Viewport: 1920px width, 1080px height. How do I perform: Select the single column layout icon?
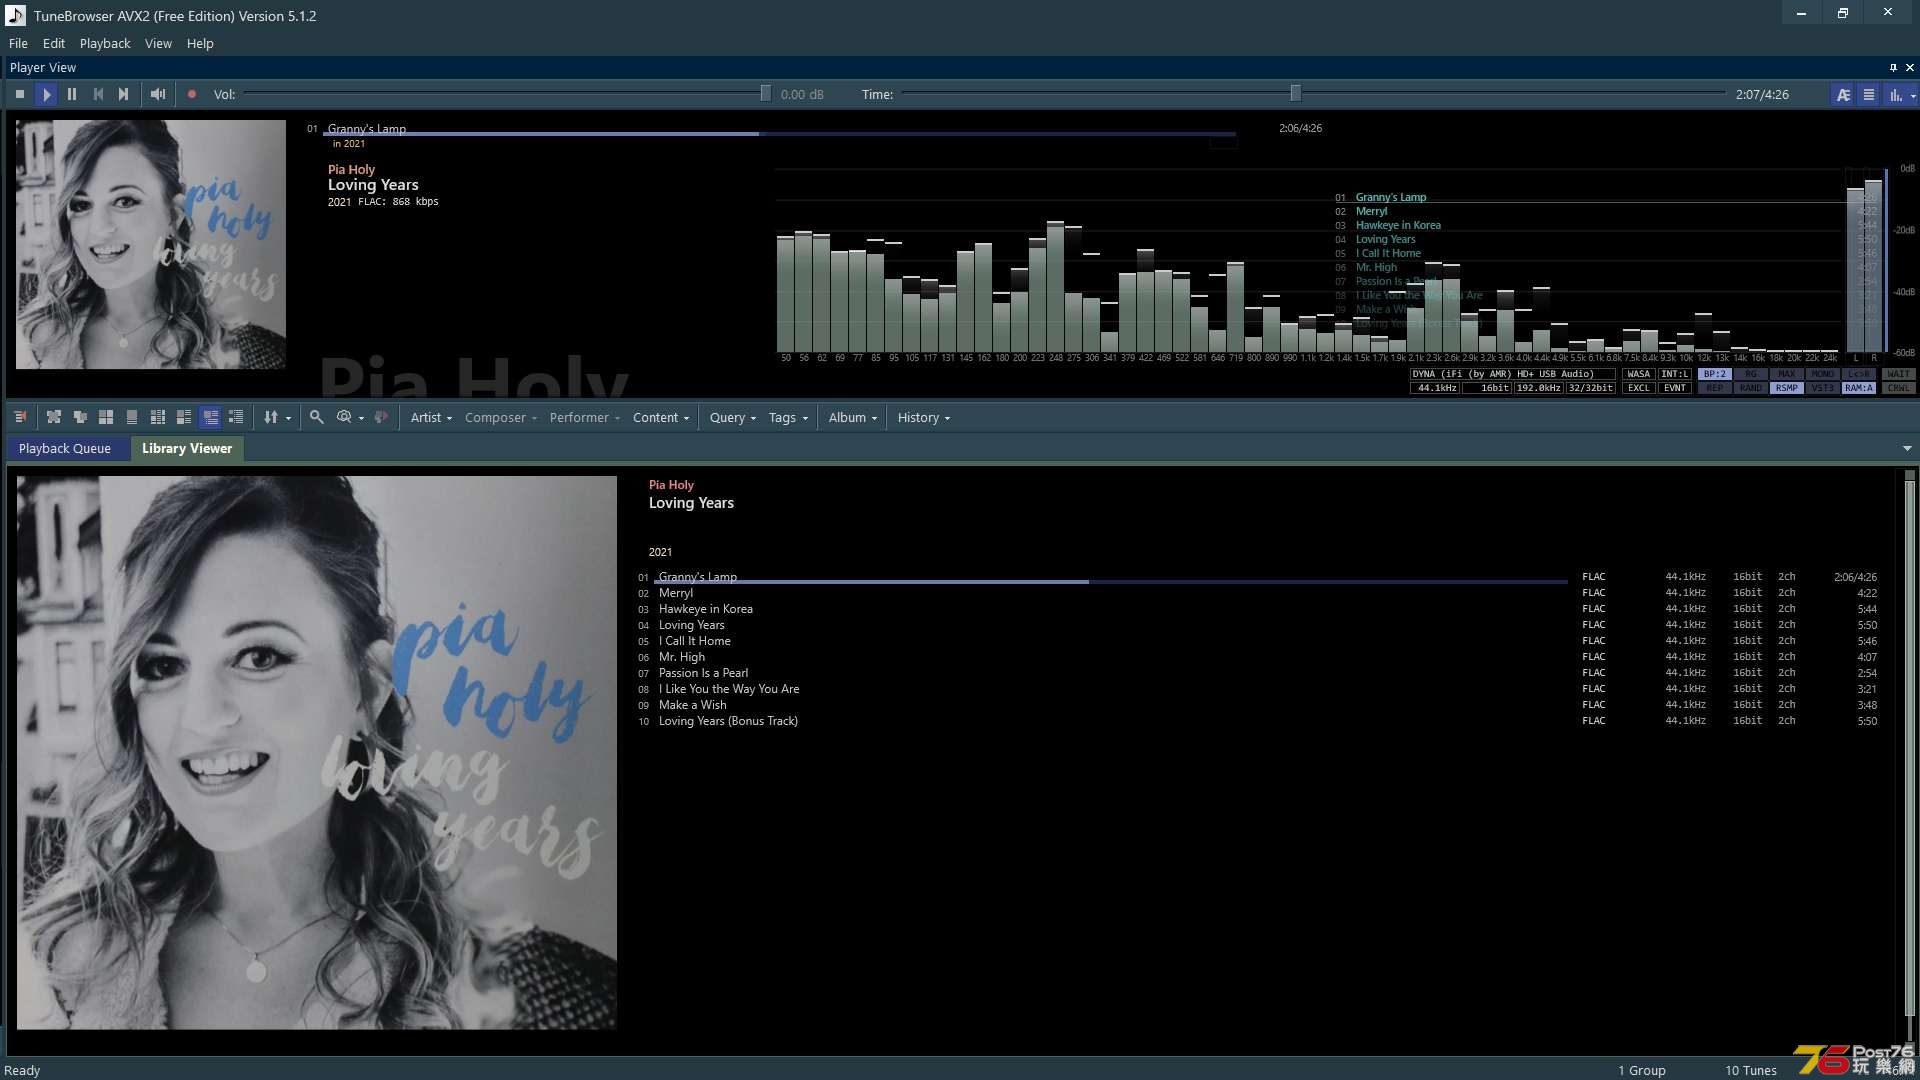(132, 417)
